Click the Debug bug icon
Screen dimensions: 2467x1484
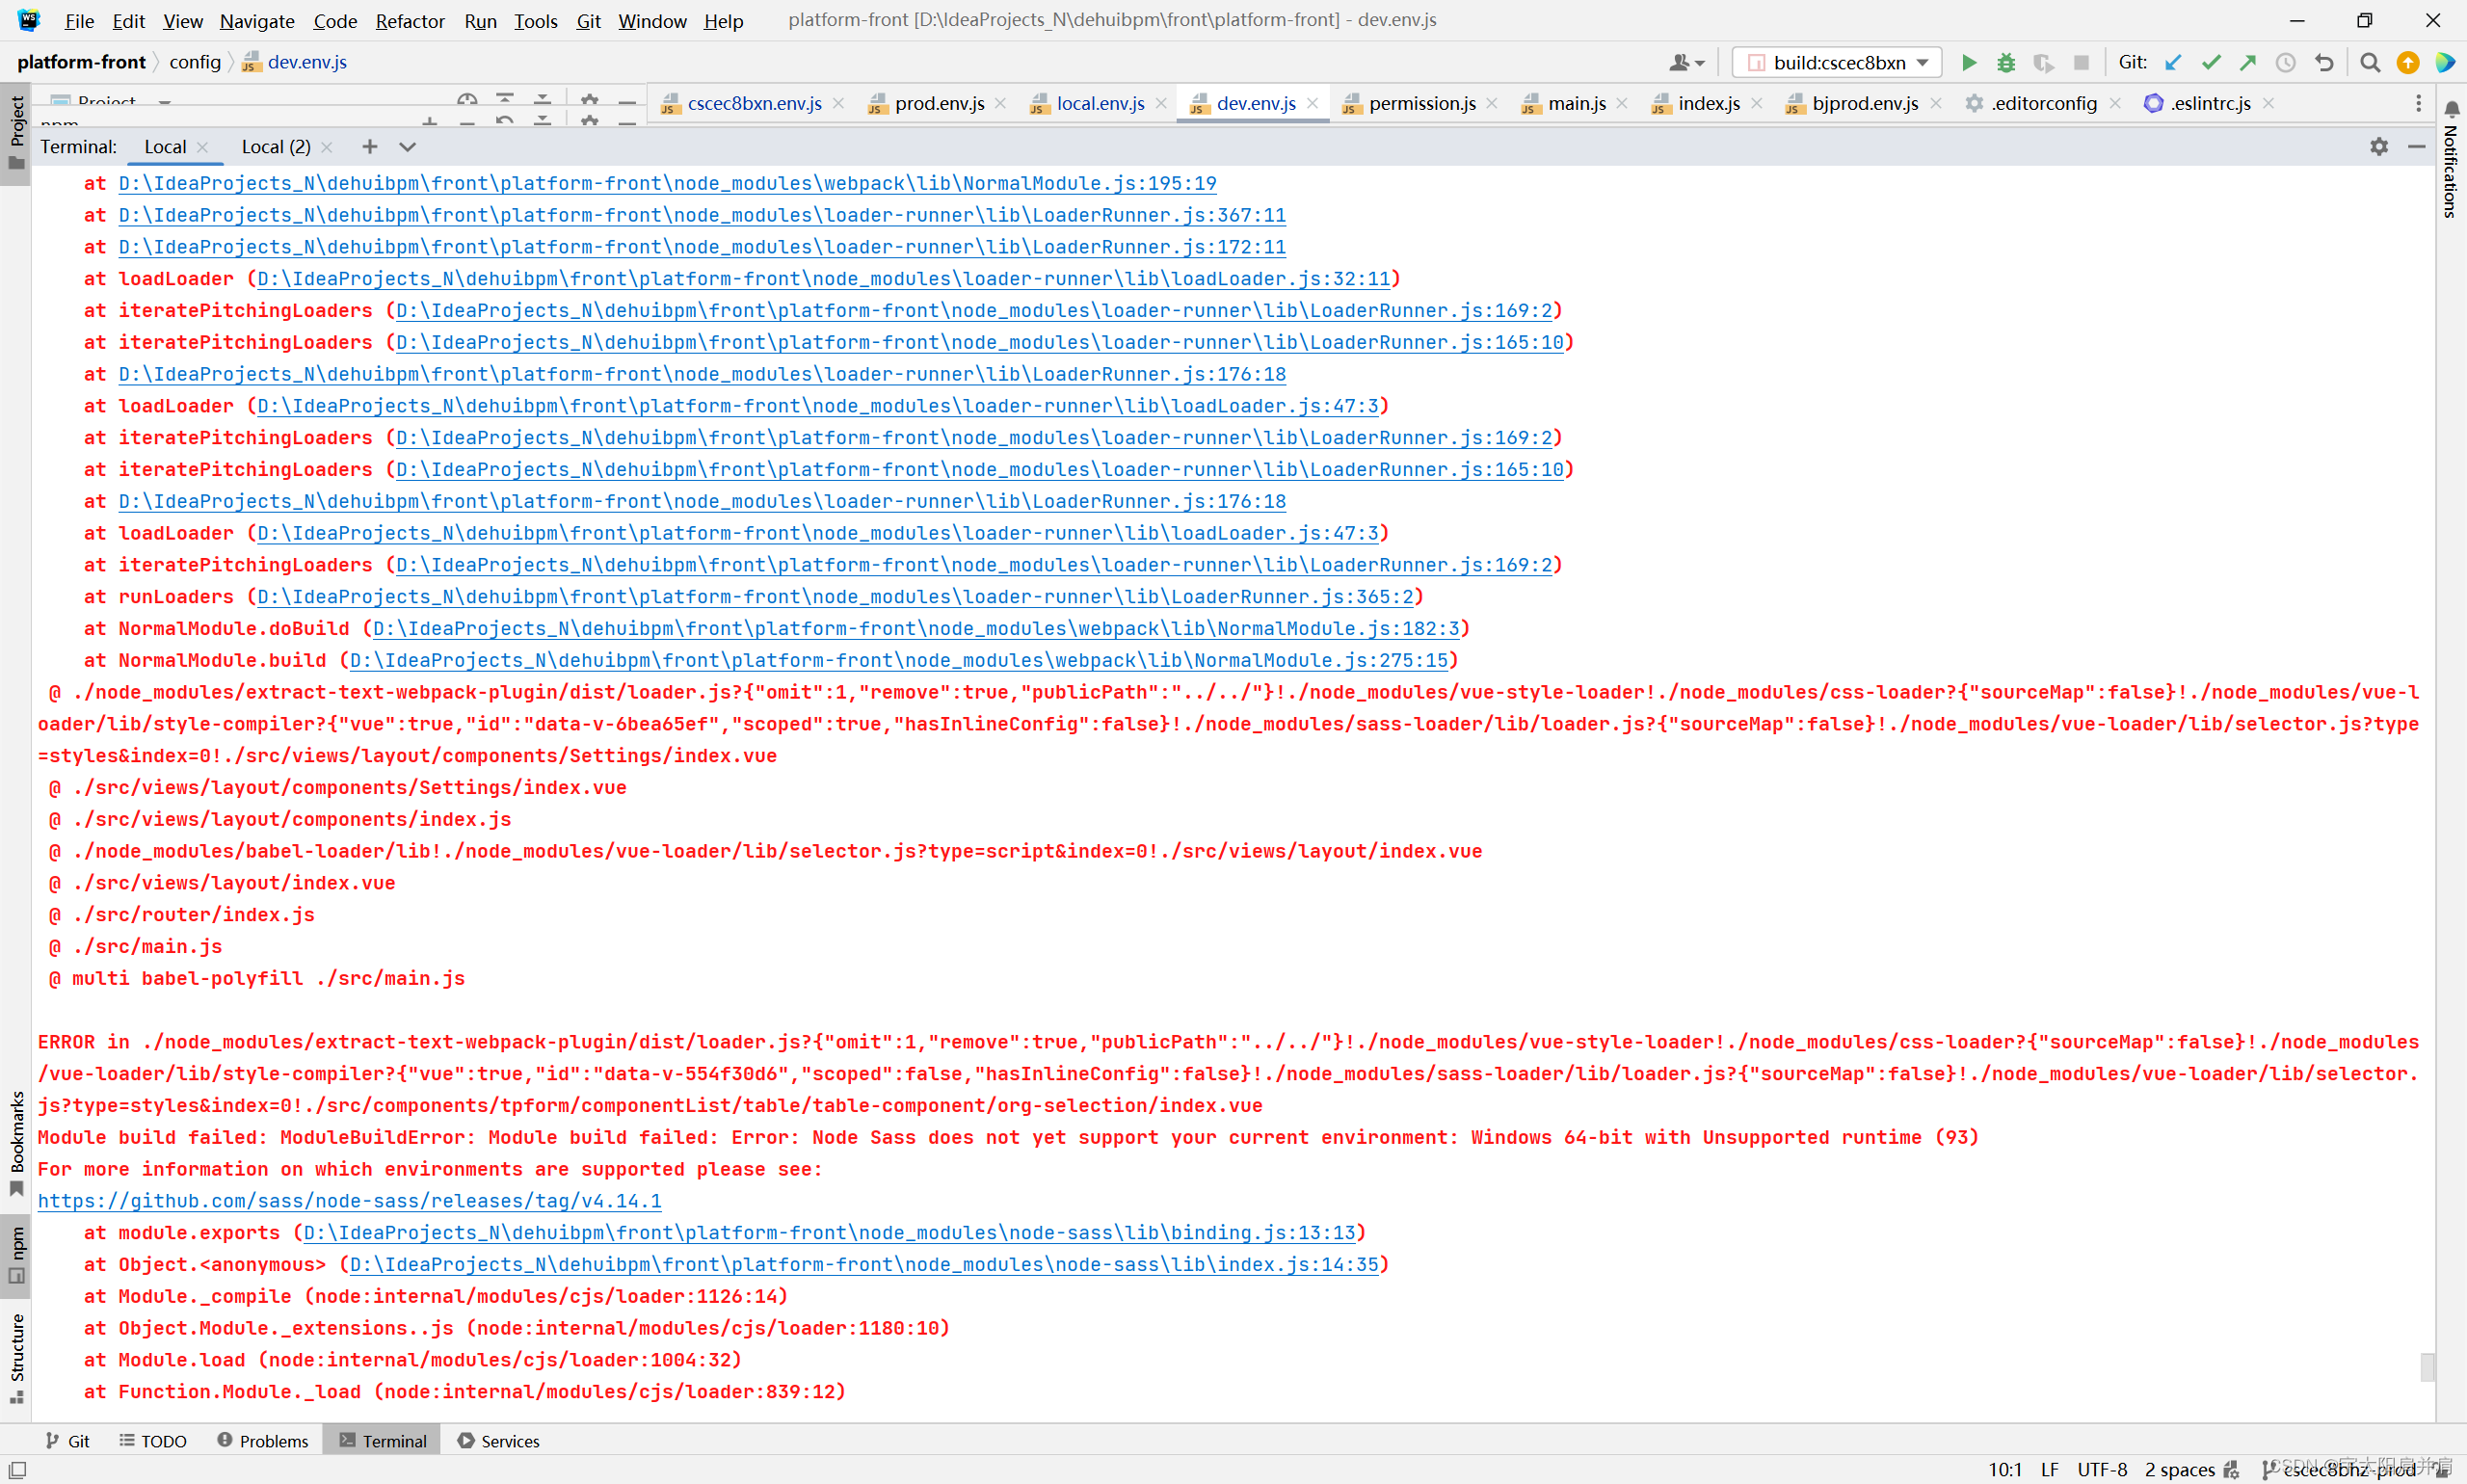(2005, 62)
